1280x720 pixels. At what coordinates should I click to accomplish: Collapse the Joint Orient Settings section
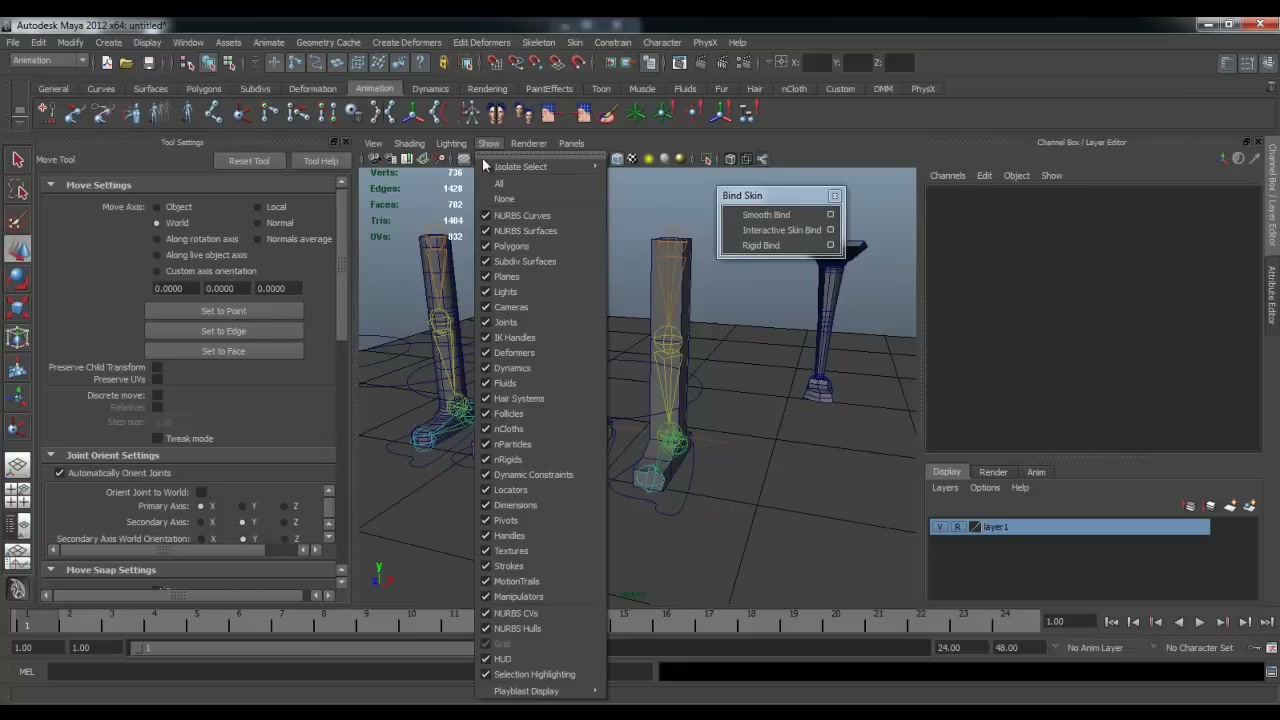point(50,456)
